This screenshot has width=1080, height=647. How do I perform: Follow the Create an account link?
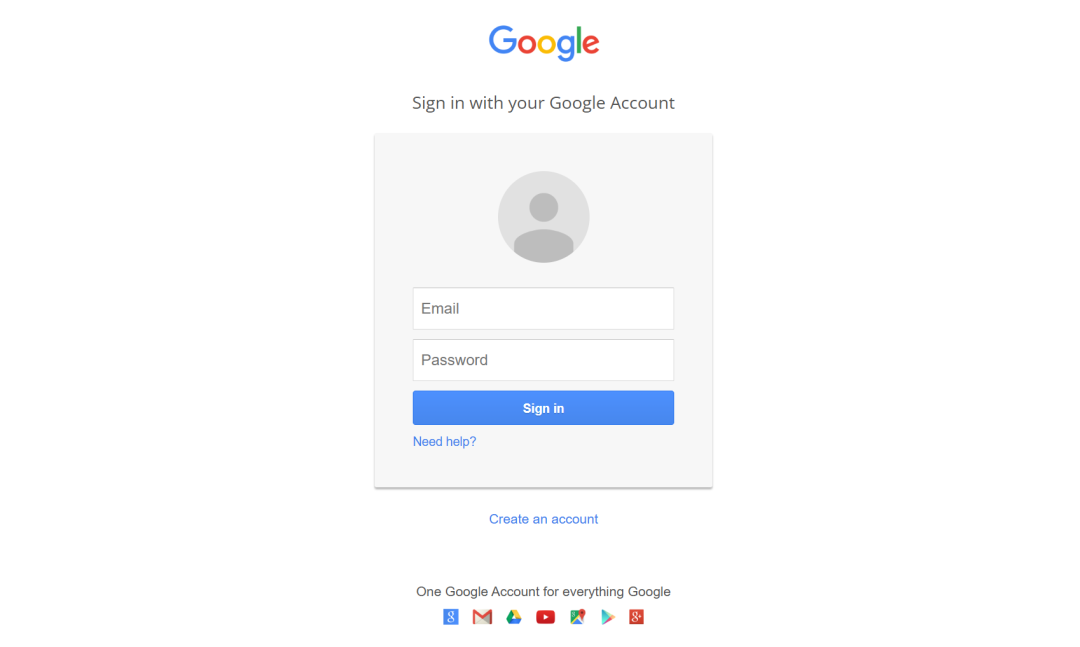[543, 519]
